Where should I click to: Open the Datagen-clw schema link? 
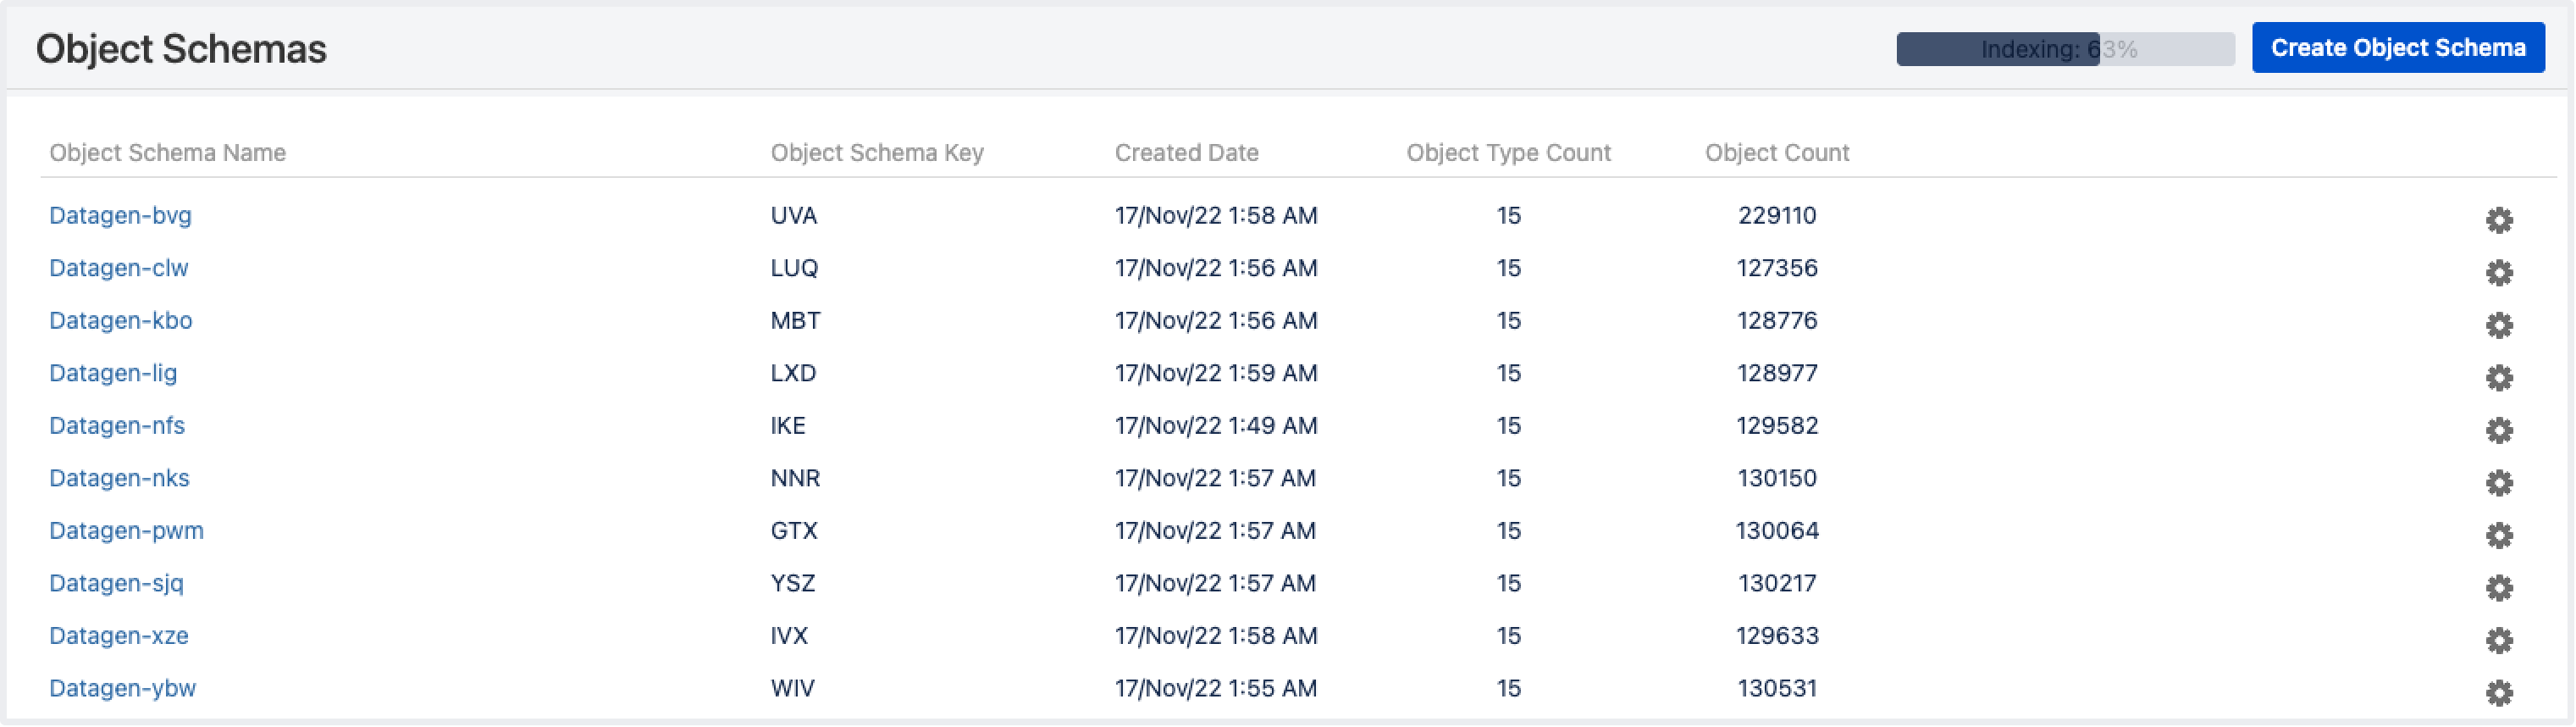pos(118,268)
